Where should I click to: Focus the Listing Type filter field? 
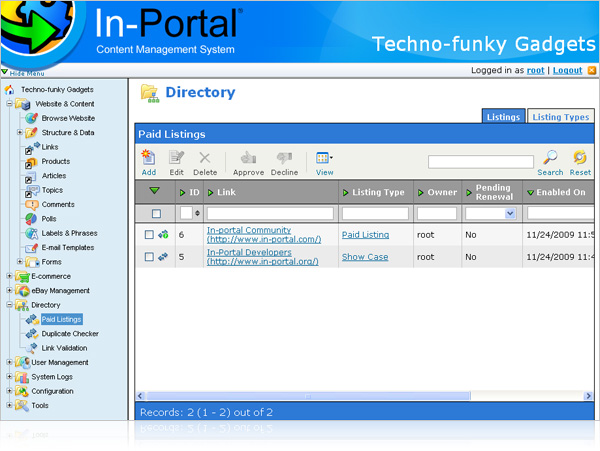pos(375,213)
